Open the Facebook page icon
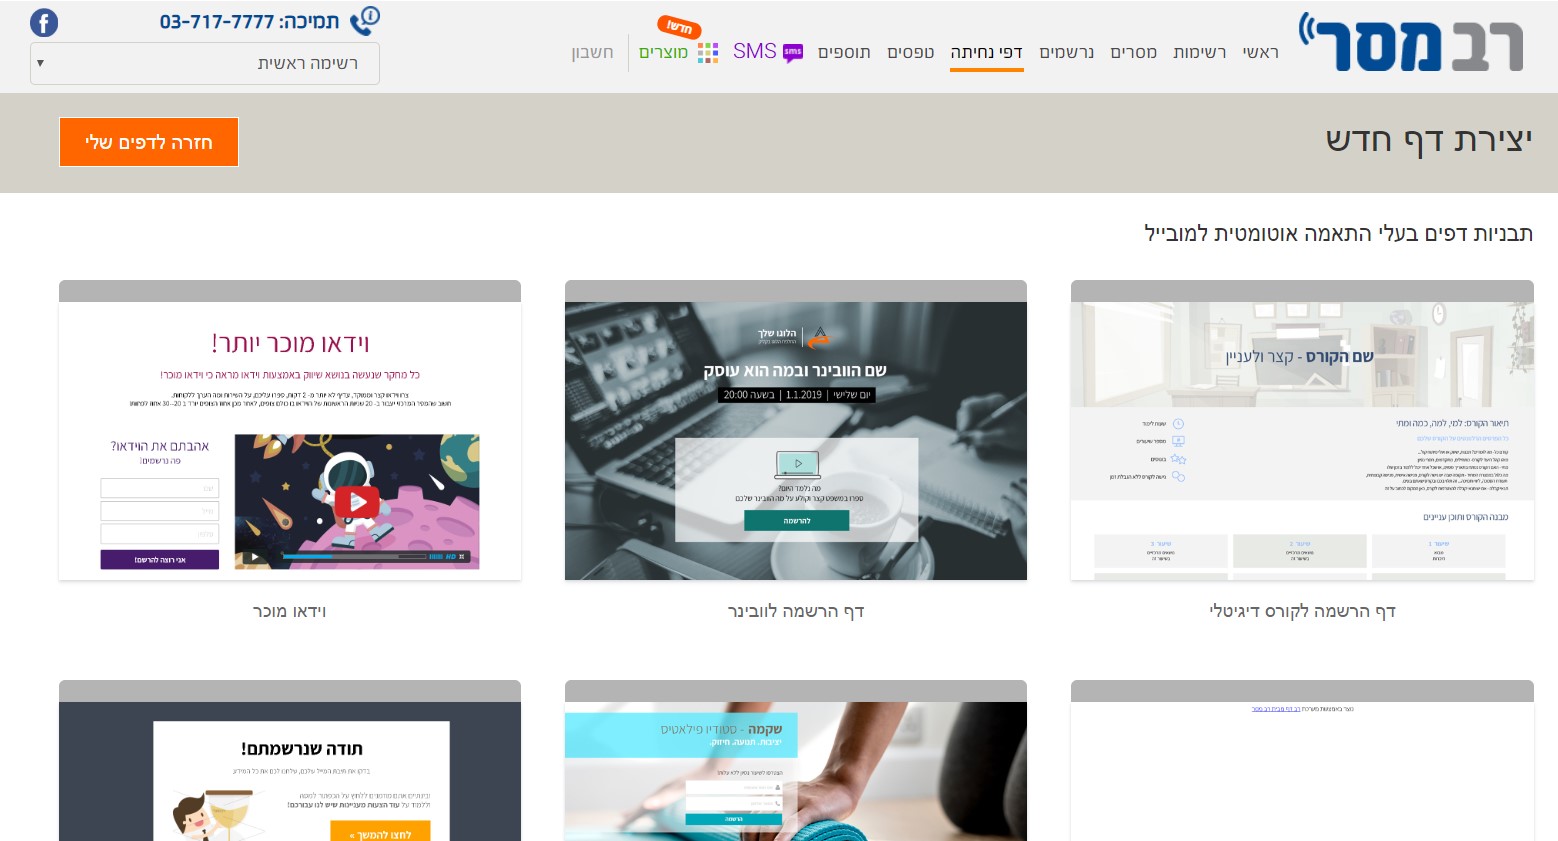 44,22
